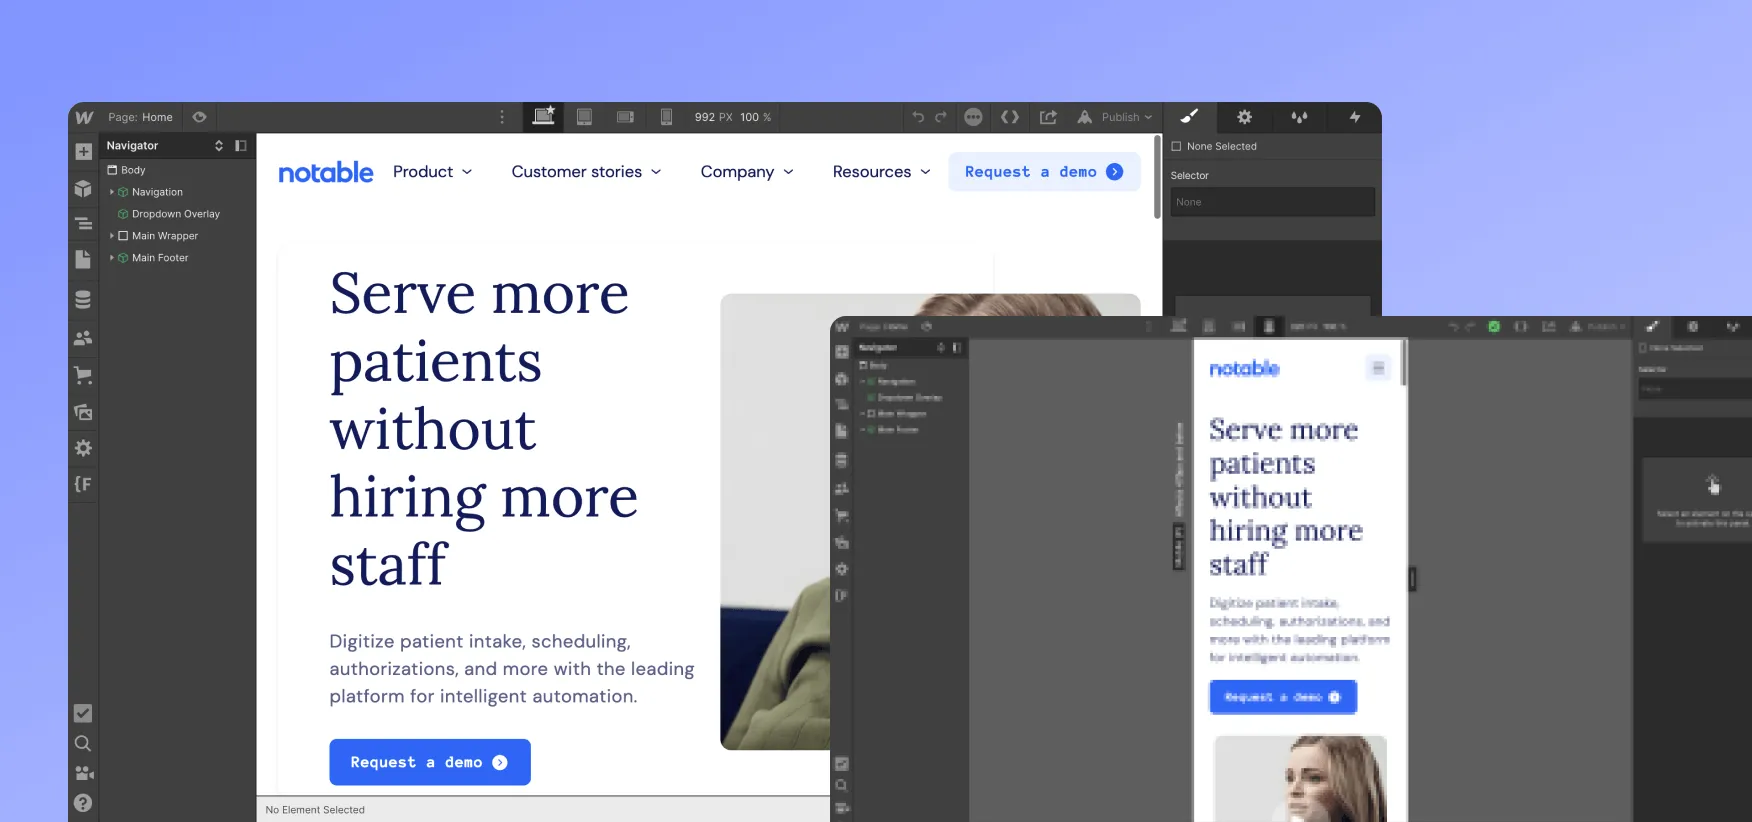Open canvas settings three-dot menu

point(502,117)
